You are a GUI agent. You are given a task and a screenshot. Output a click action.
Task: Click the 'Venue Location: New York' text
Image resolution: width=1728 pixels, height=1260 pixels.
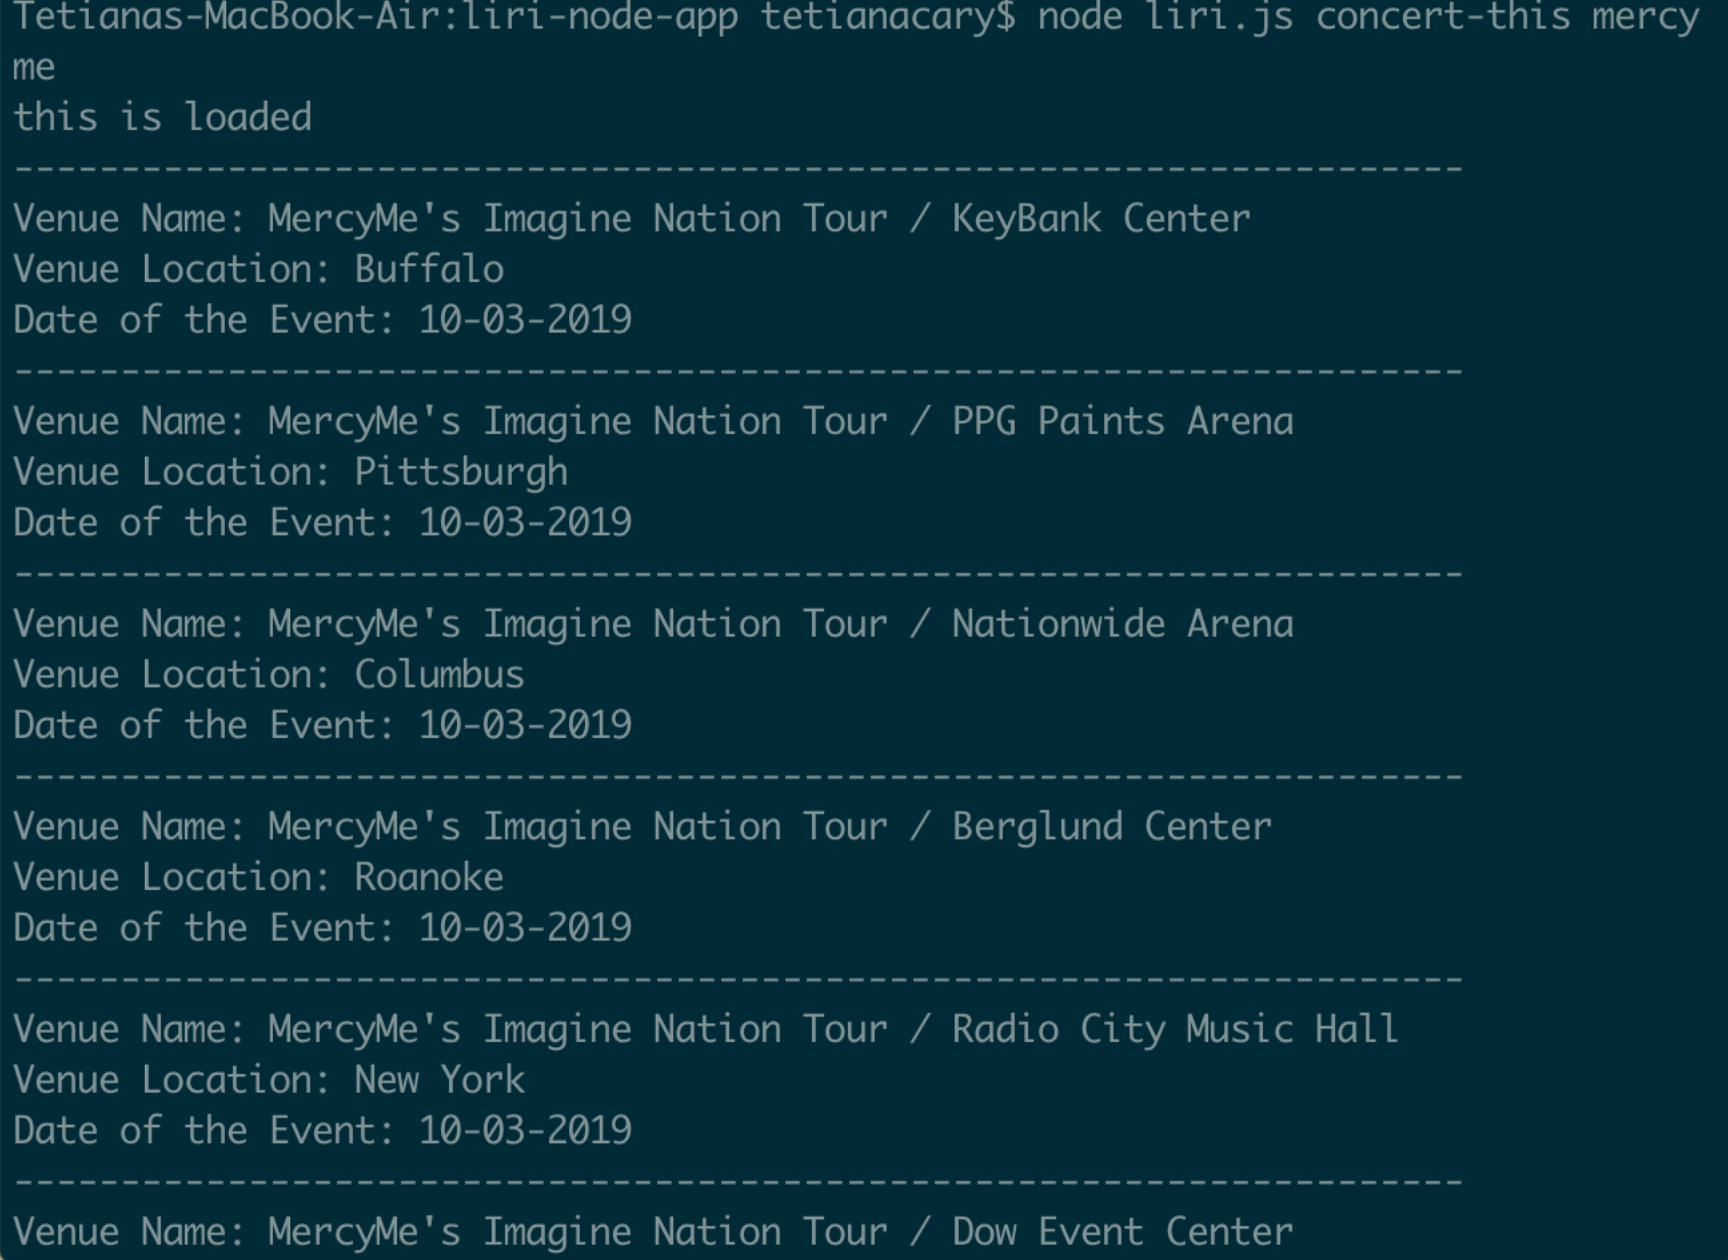269,1080
